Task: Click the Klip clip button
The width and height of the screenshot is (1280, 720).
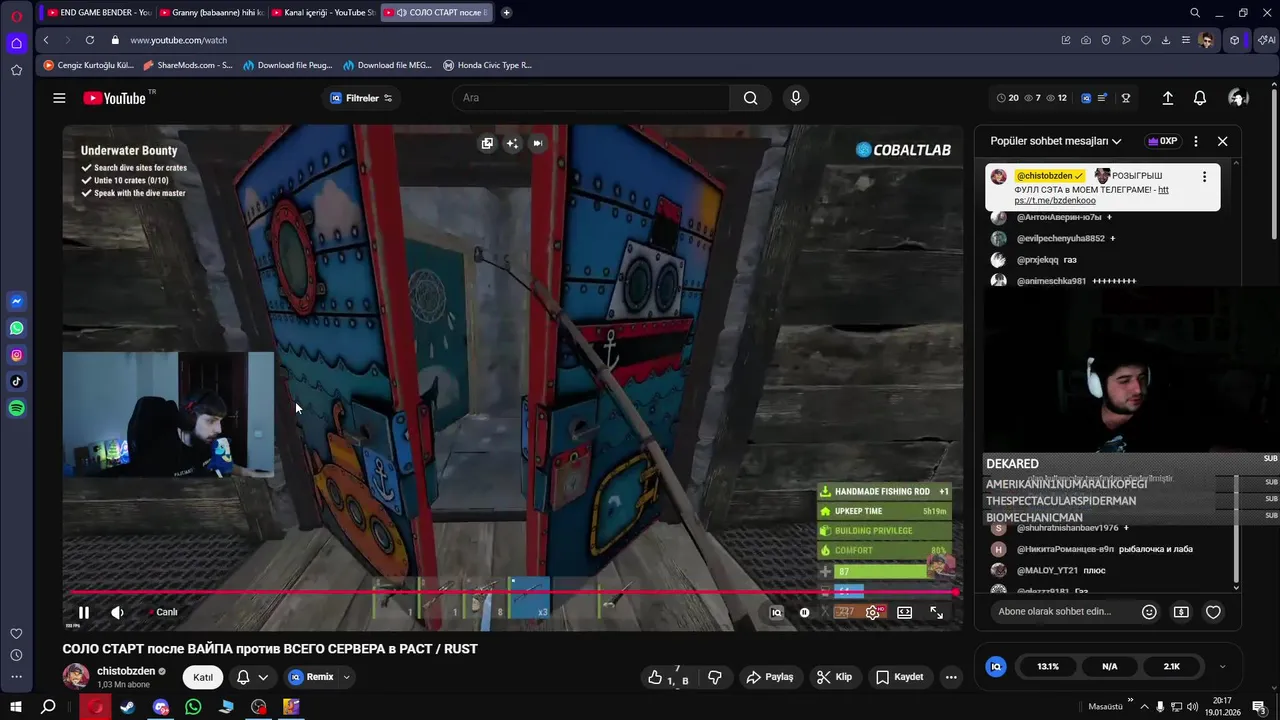Action: pyautogui.click(x=834, y=677)
